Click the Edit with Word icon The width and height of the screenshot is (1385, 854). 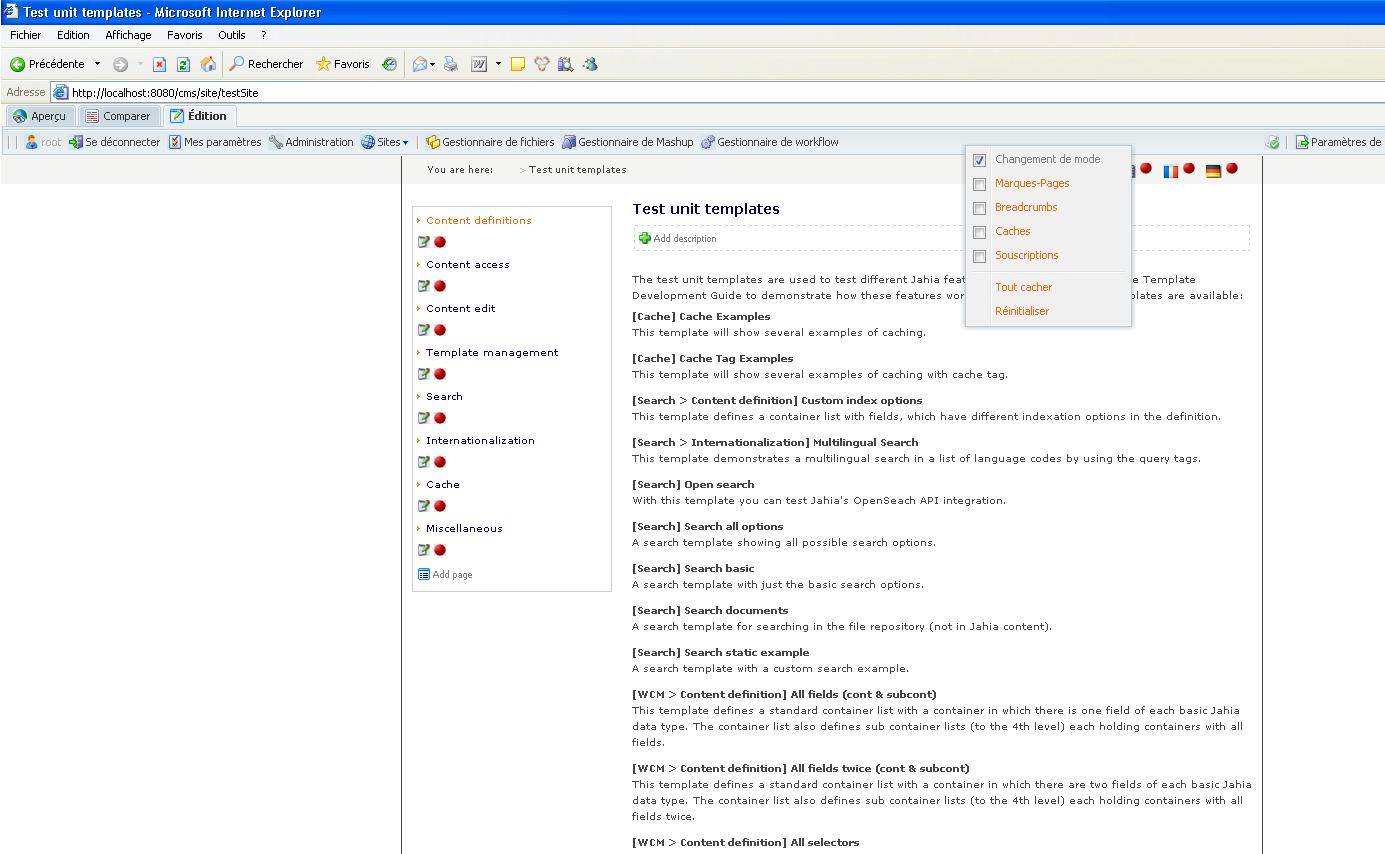tap(479, 64)
